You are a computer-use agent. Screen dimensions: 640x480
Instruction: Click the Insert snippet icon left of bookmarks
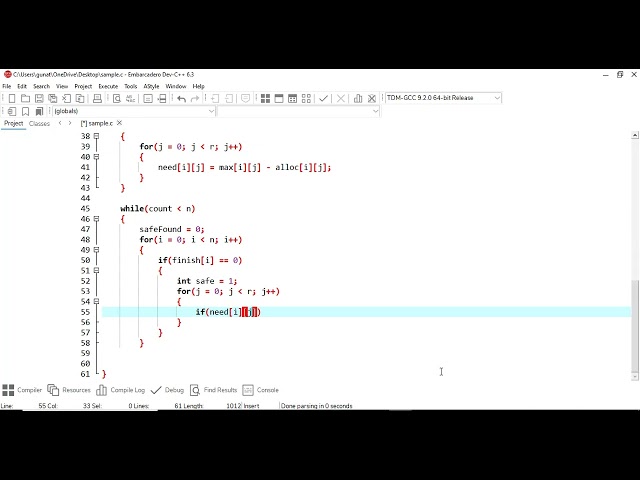(x=12, y=111)
